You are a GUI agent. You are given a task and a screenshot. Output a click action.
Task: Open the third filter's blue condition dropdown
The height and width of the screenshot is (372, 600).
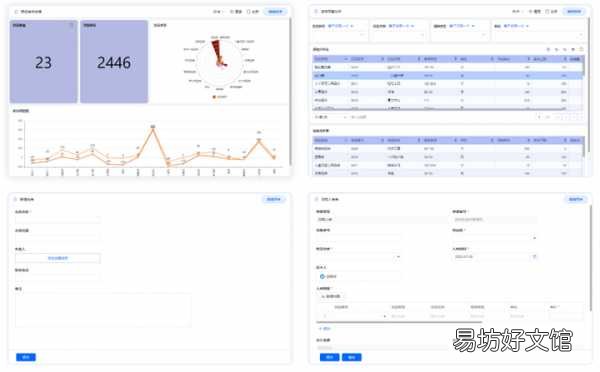[462, 26]
